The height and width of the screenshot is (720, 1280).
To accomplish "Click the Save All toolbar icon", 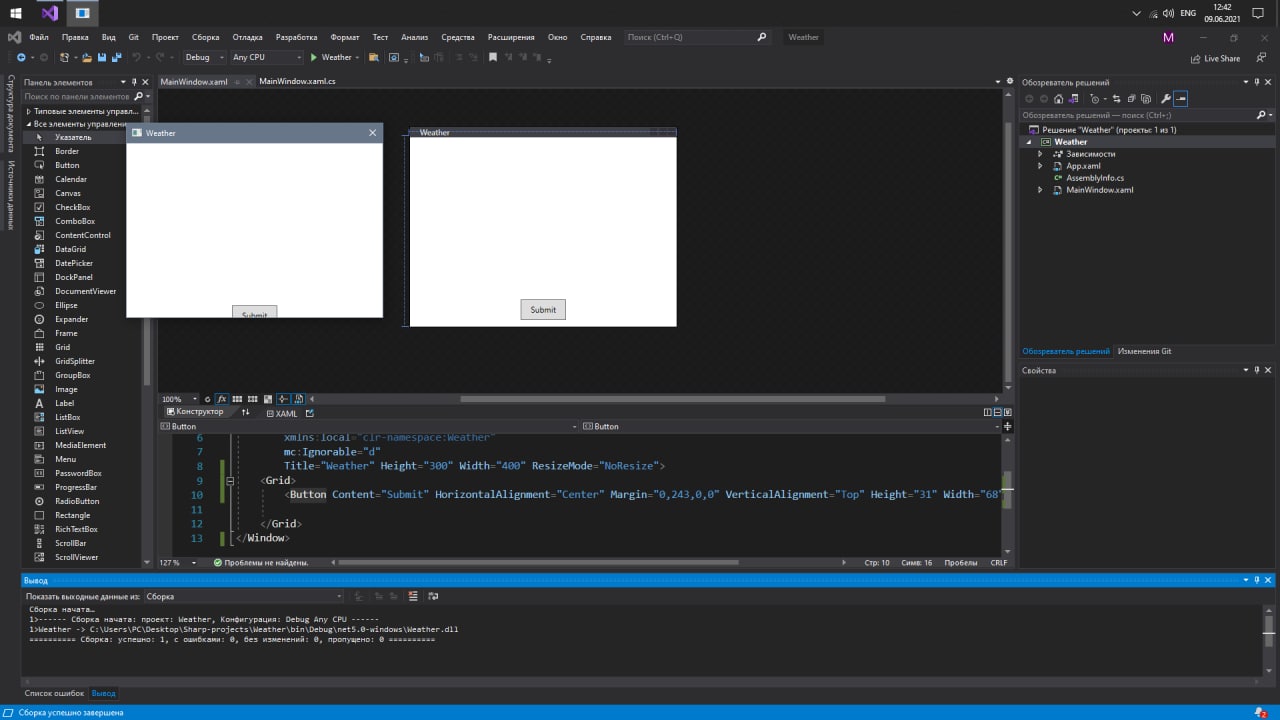I will (x=116, y=57).
